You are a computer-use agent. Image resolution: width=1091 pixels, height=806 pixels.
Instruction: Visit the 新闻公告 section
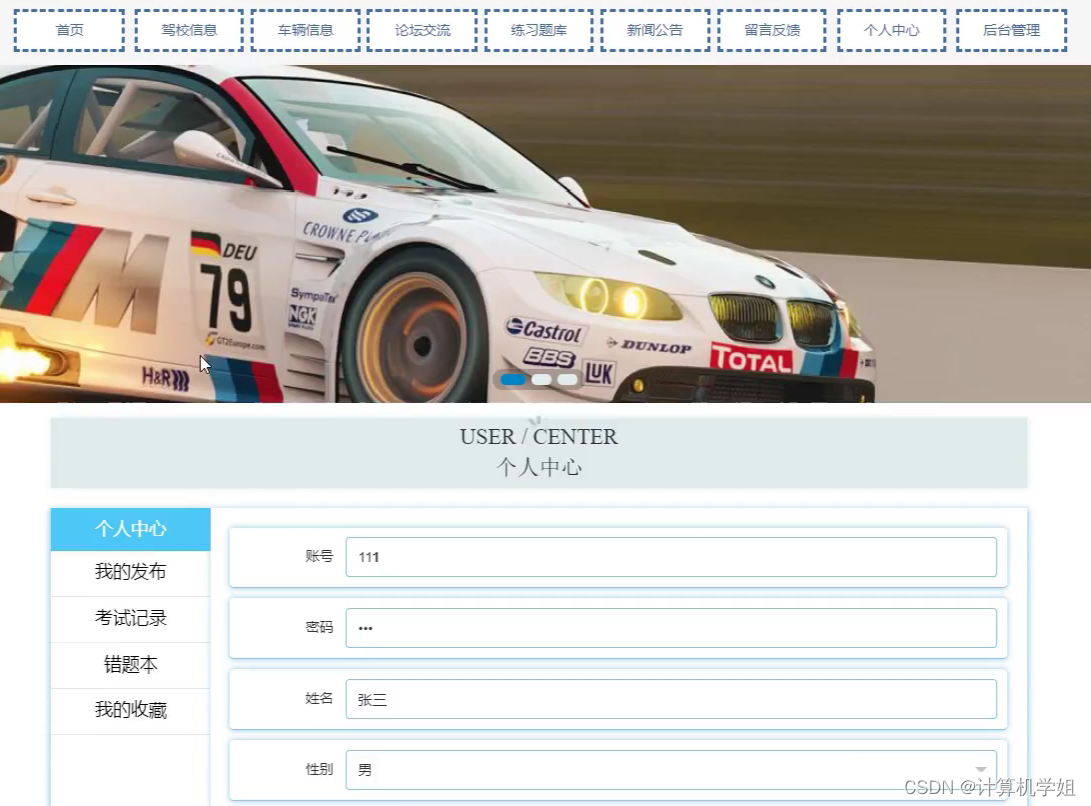[x=655, y=31]
